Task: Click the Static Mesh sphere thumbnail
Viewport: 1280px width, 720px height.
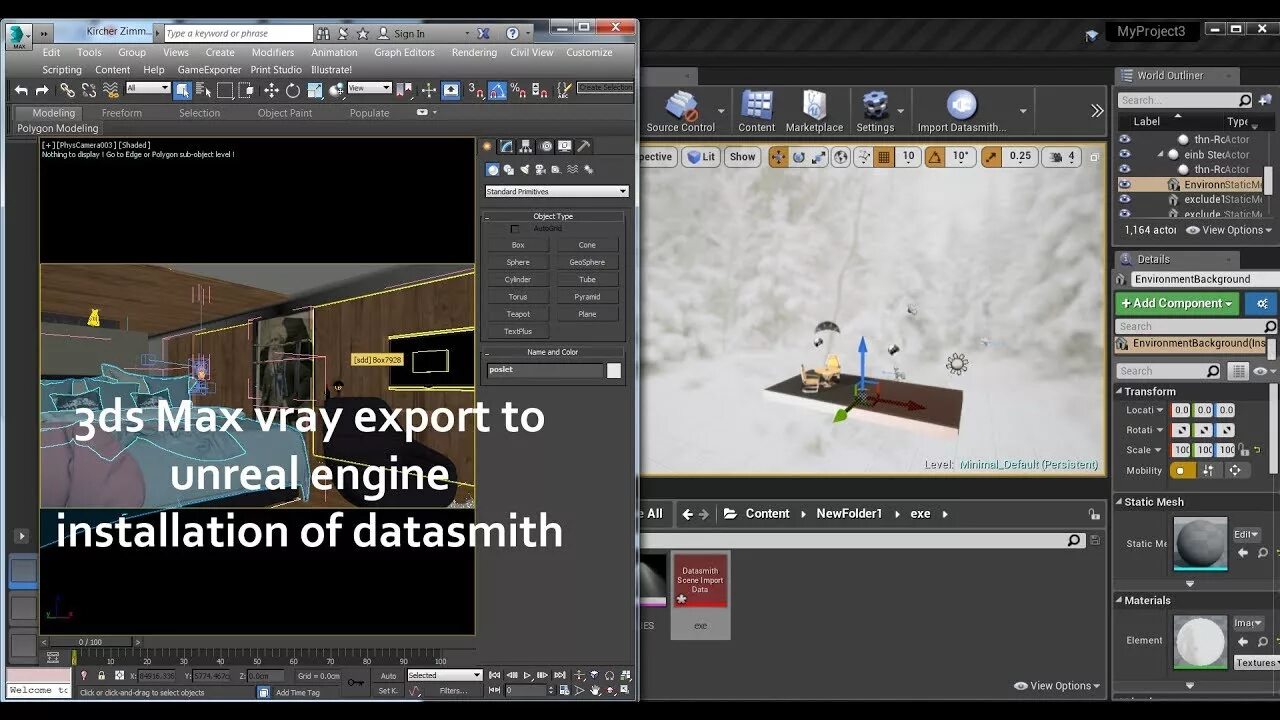Action: [1200, 545]
